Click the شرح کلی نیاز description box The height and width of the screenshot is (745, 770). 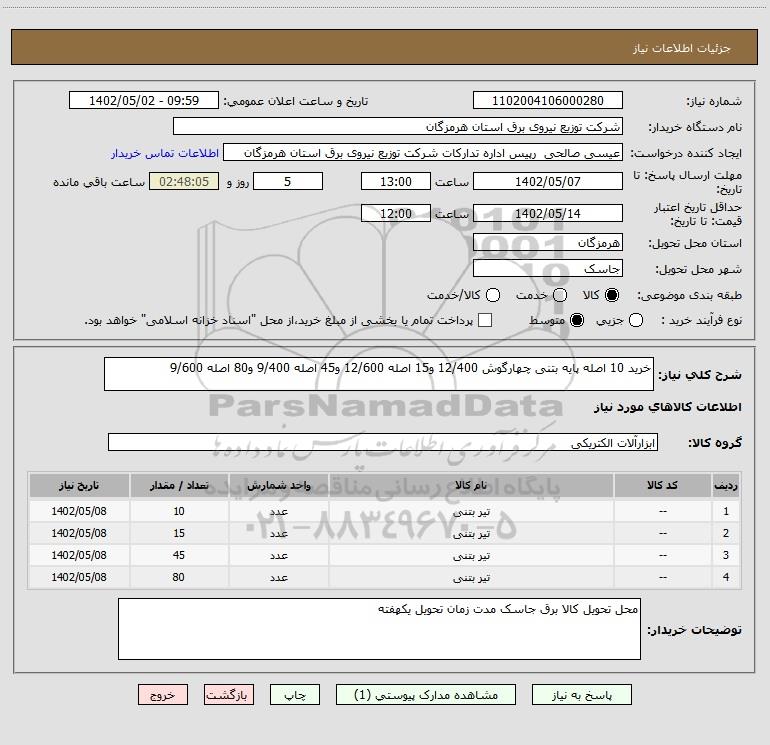tap(379, 374)
